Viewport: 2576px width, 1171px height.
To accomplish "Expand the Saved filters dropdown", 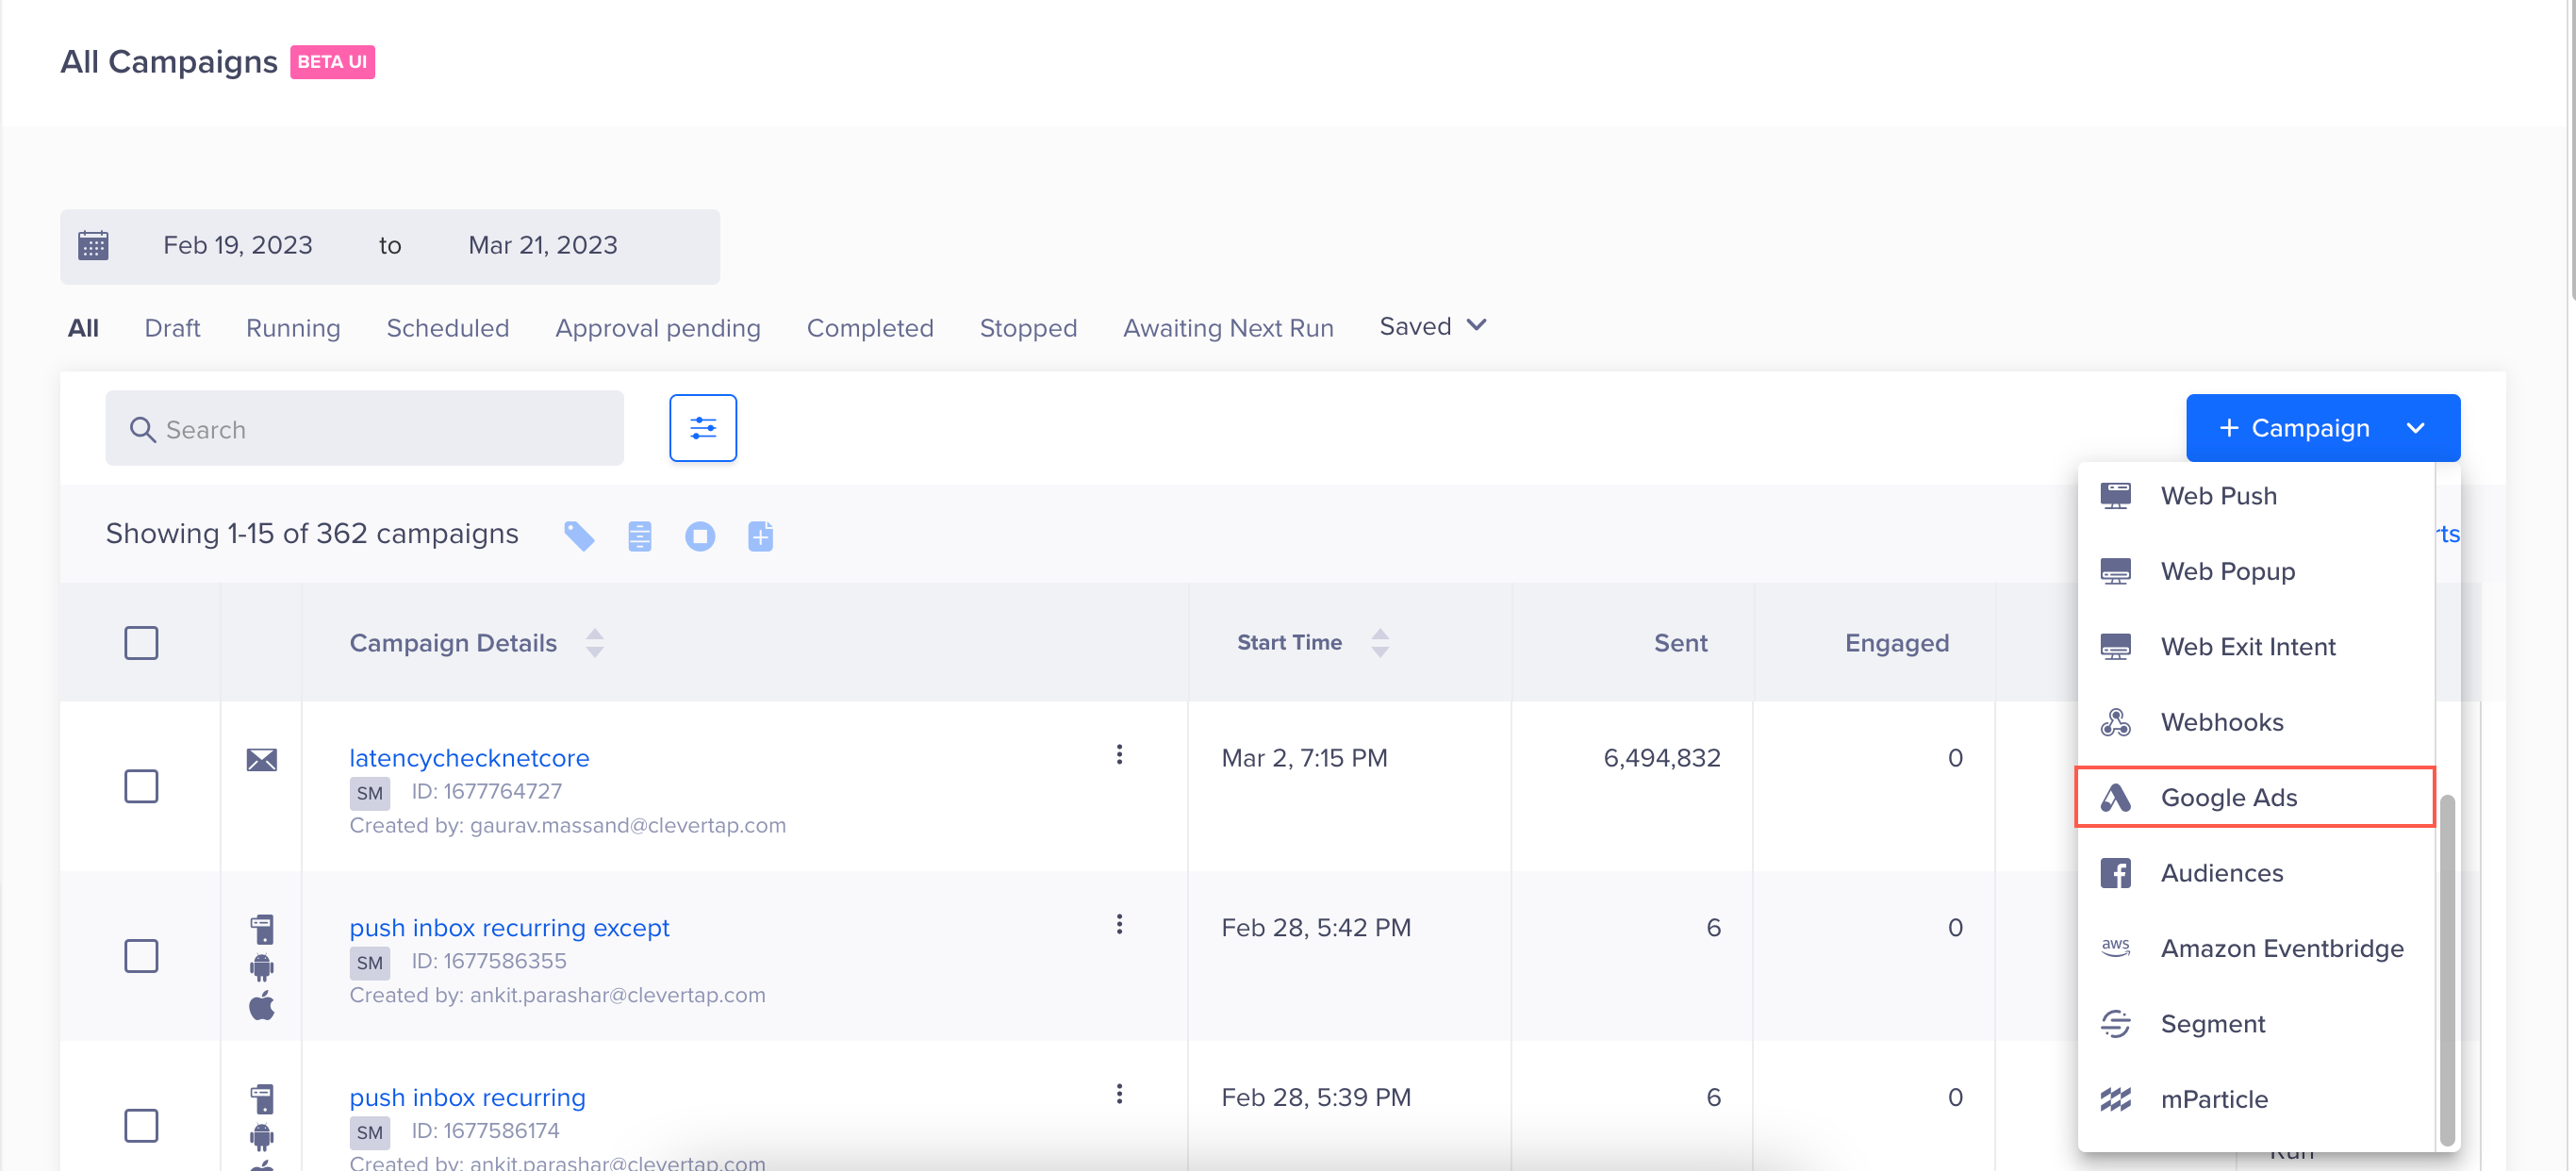I will 1432,326.
